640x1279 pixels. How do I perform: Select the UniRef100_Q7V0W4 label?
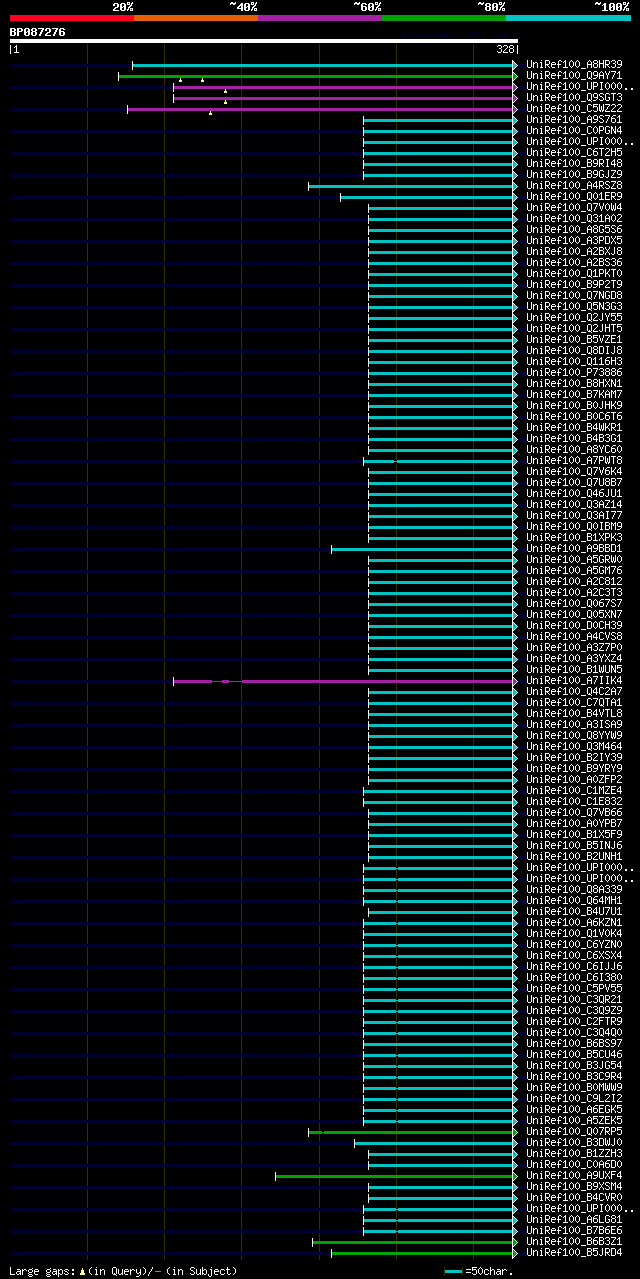tap(574, 207)
